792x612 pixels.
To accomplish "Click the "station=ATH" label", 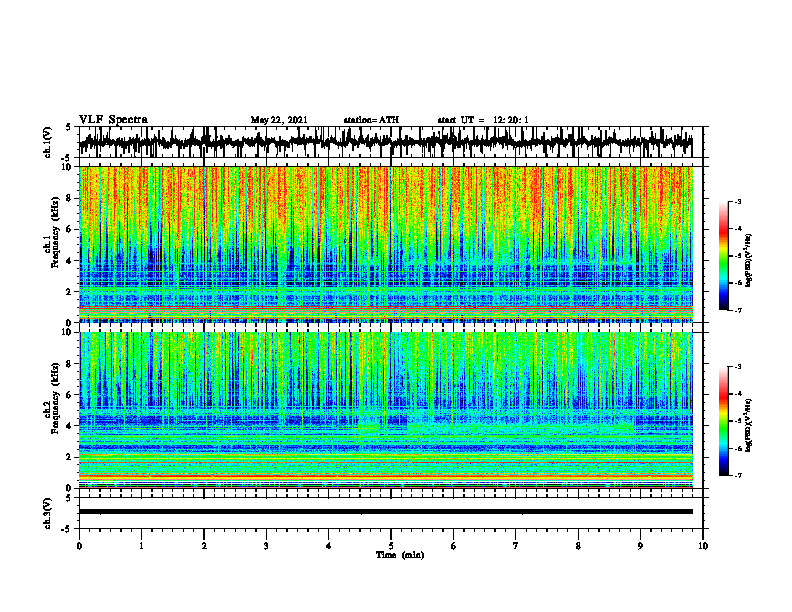I will pyautogui.click(x=371, y=120).
